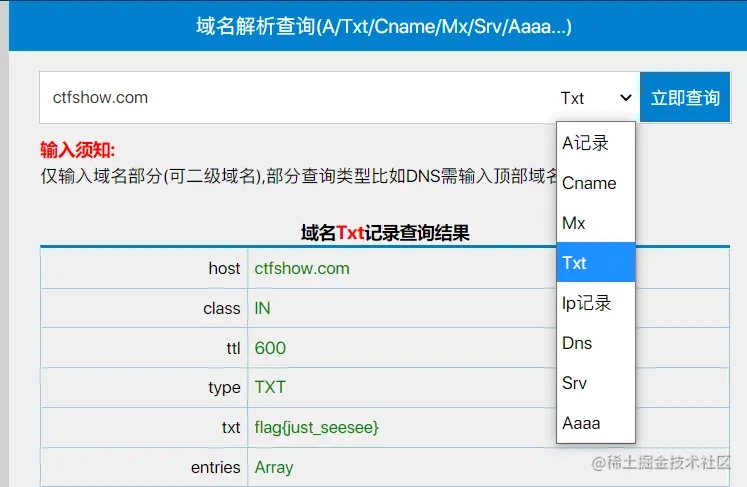
Task: Choose Dns option in the dropdown list
Action: point(596,343)
